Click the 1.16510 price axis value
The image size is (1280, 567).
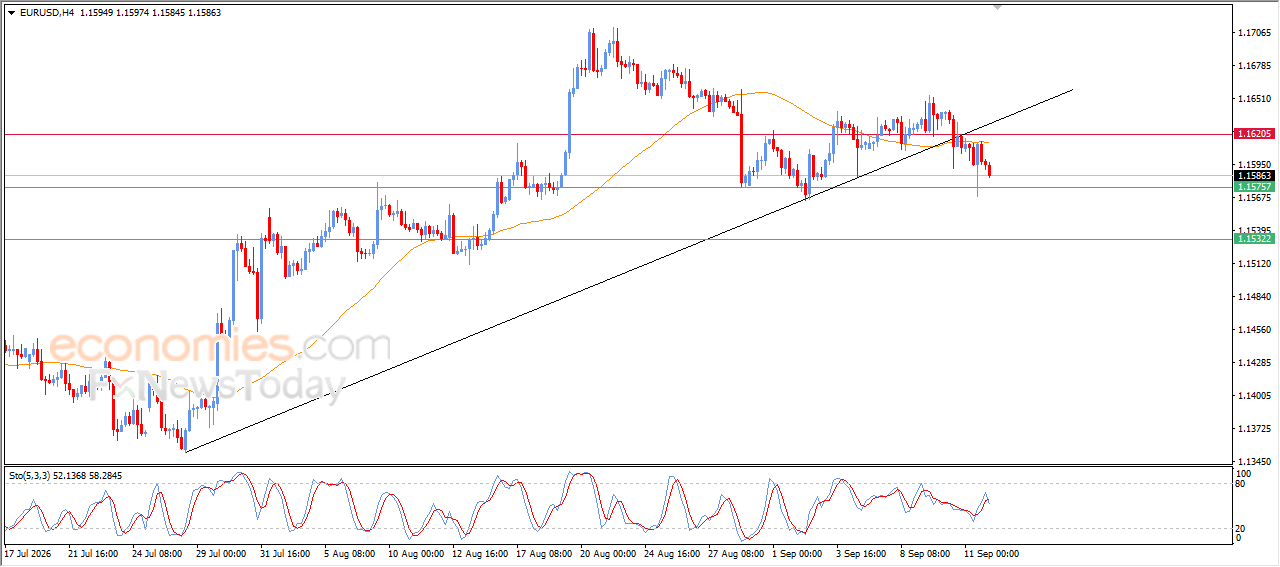[1255, 99]
